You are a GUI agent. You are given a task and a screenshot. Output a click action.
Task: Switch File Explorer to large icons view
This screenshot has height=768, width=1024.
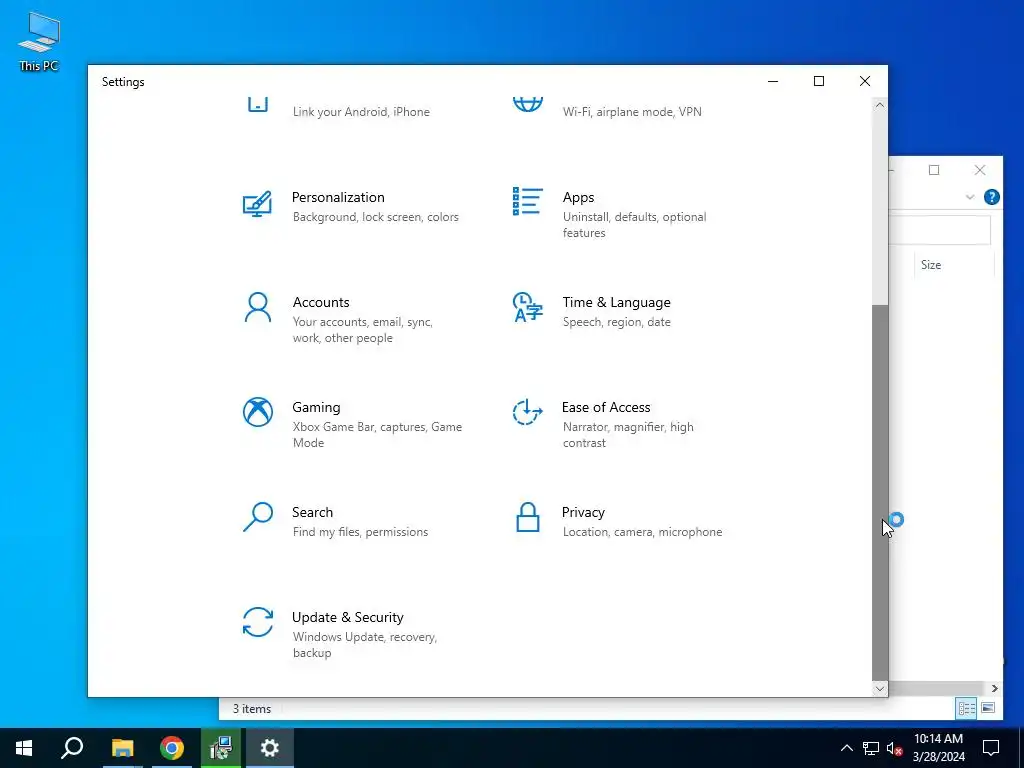[x=988, y=708]
